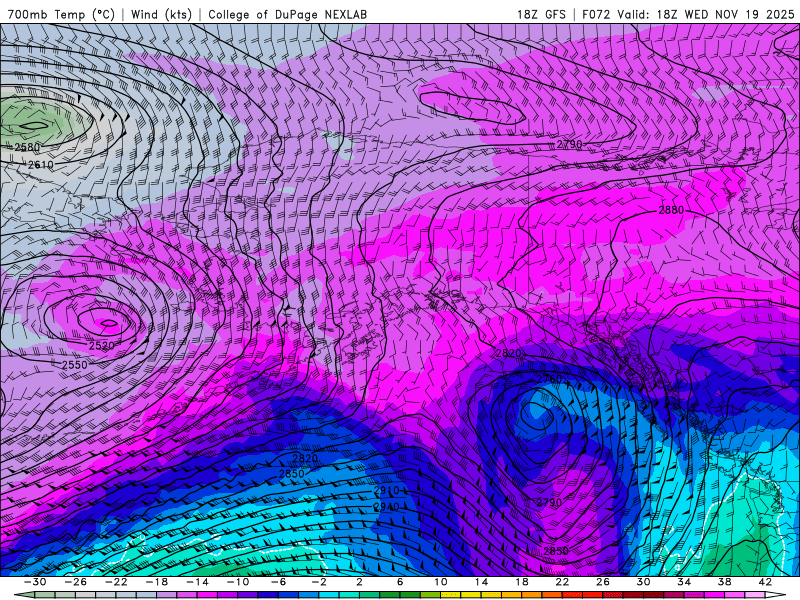
Task: Click the 2820 label just above 2760
Action: pyautogui.click(x=508, y=353)
